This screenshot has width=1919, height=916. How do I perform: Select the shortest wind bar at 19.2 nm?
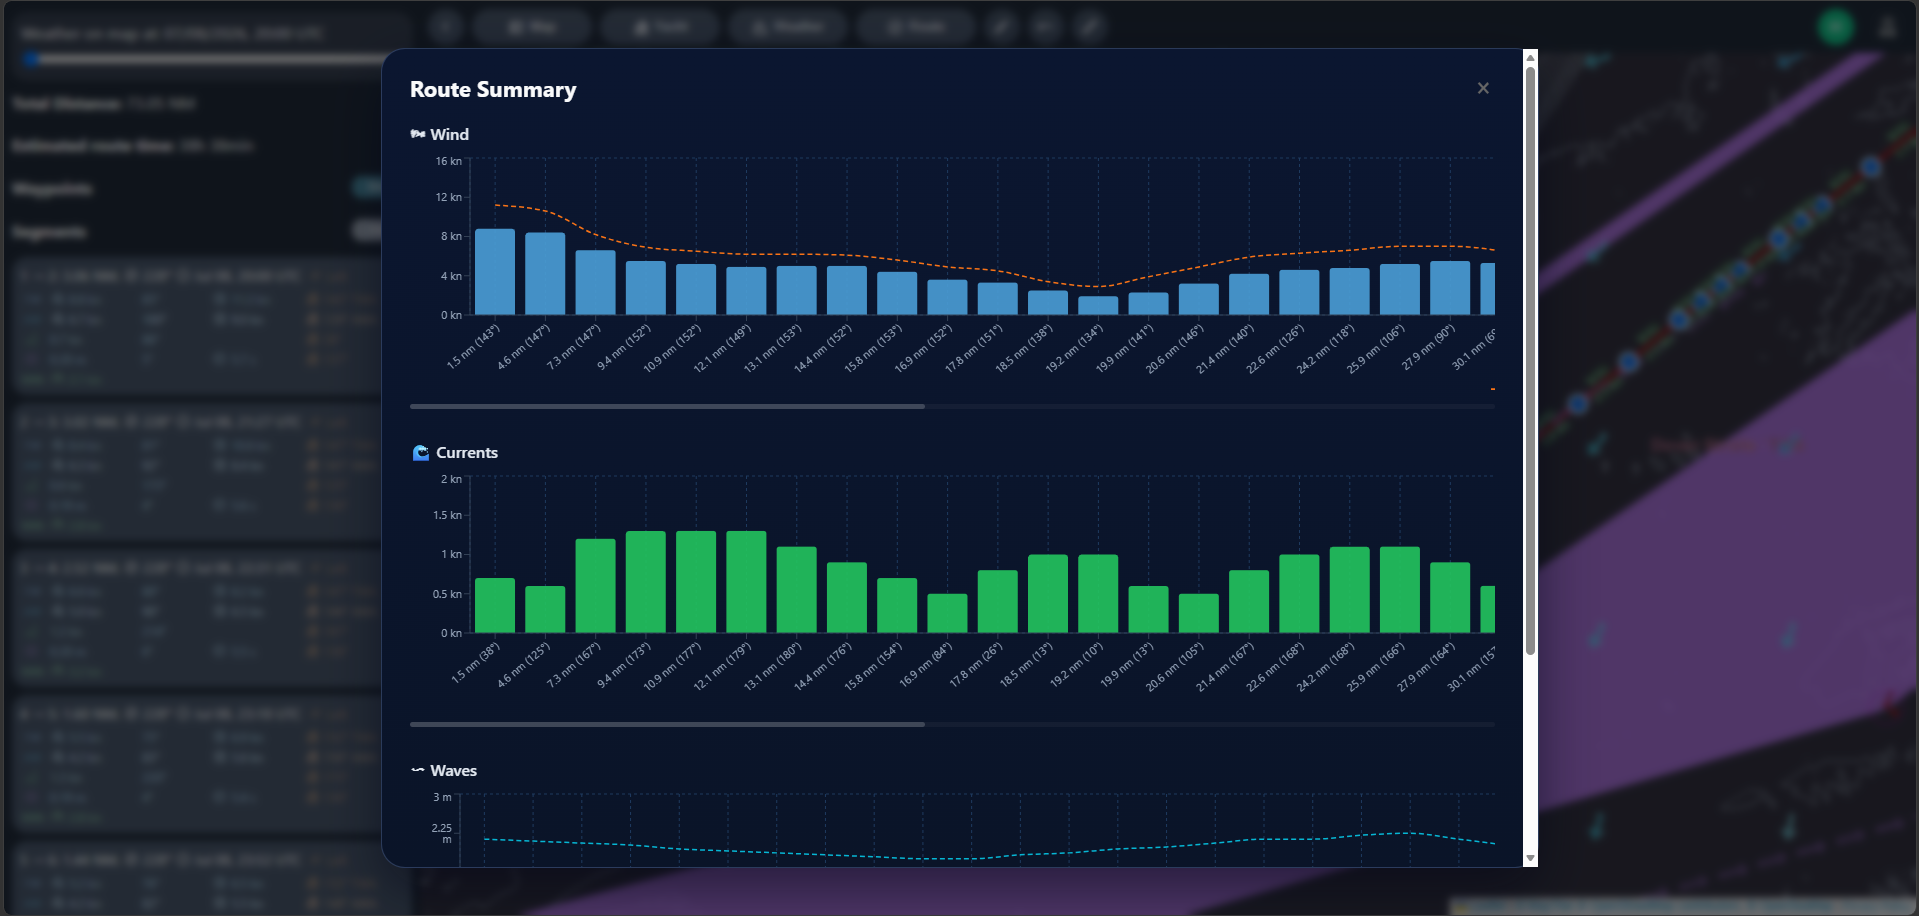point(1098,306)
